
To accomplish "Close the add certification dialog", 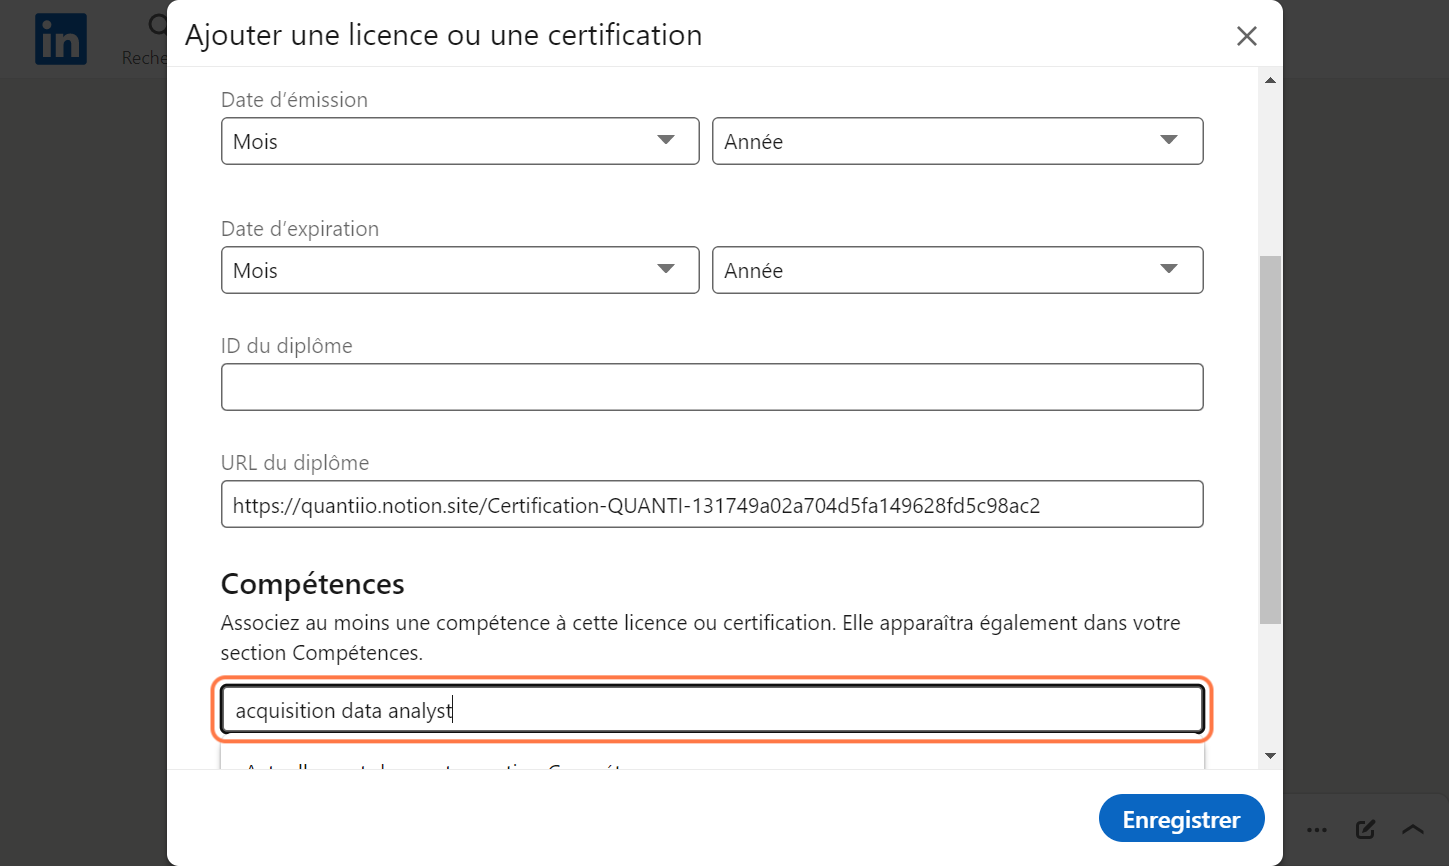I will 1246,36.
